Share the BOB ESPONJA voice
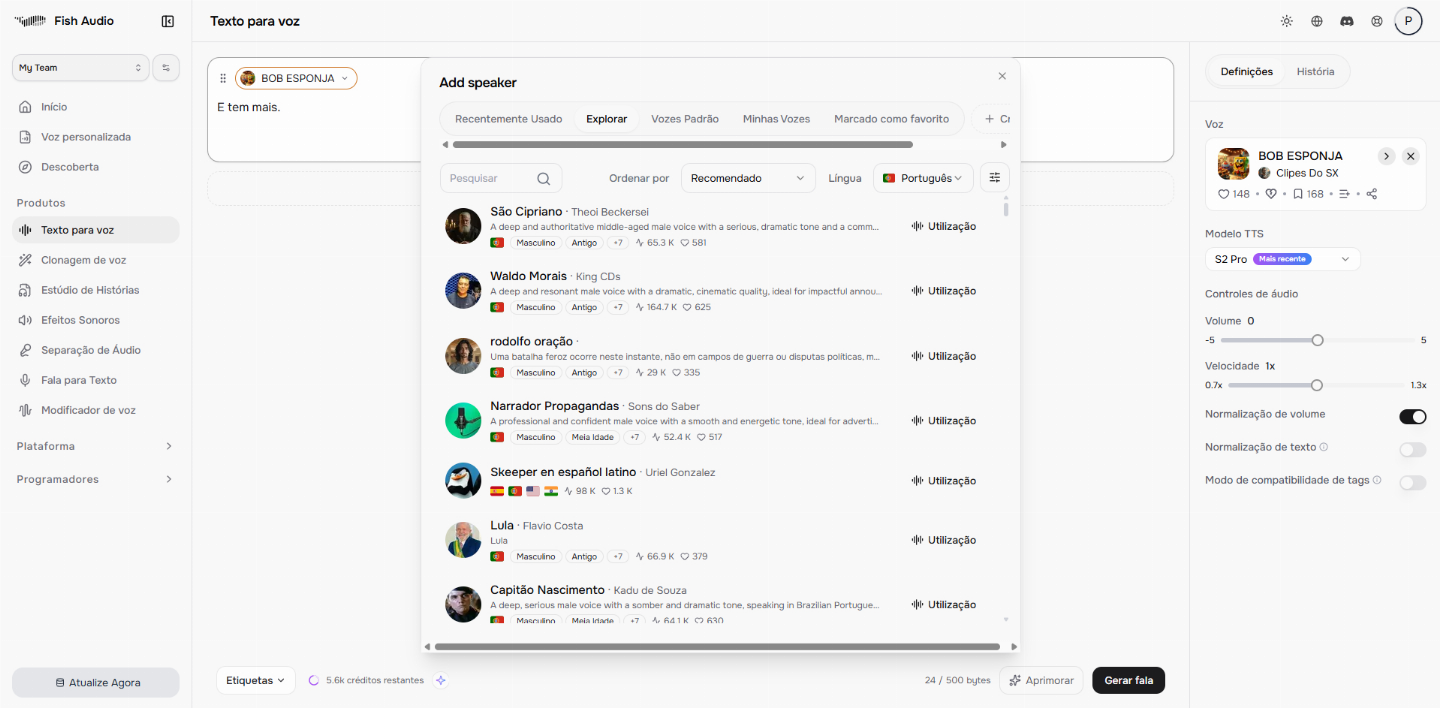This screenshot has height=708, width=1440. pos(1372,194)
